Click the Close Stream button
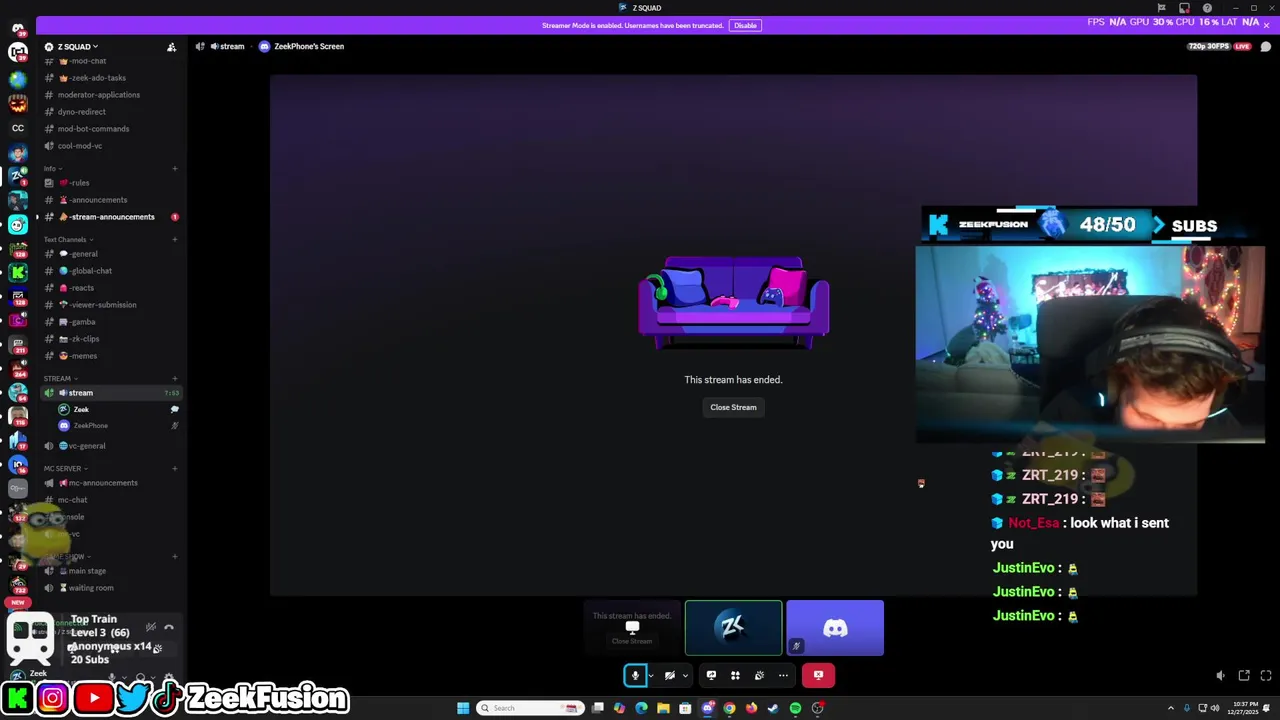Image resolution: width=1280 pixels, height=720 pixels. tap(733, 407)
